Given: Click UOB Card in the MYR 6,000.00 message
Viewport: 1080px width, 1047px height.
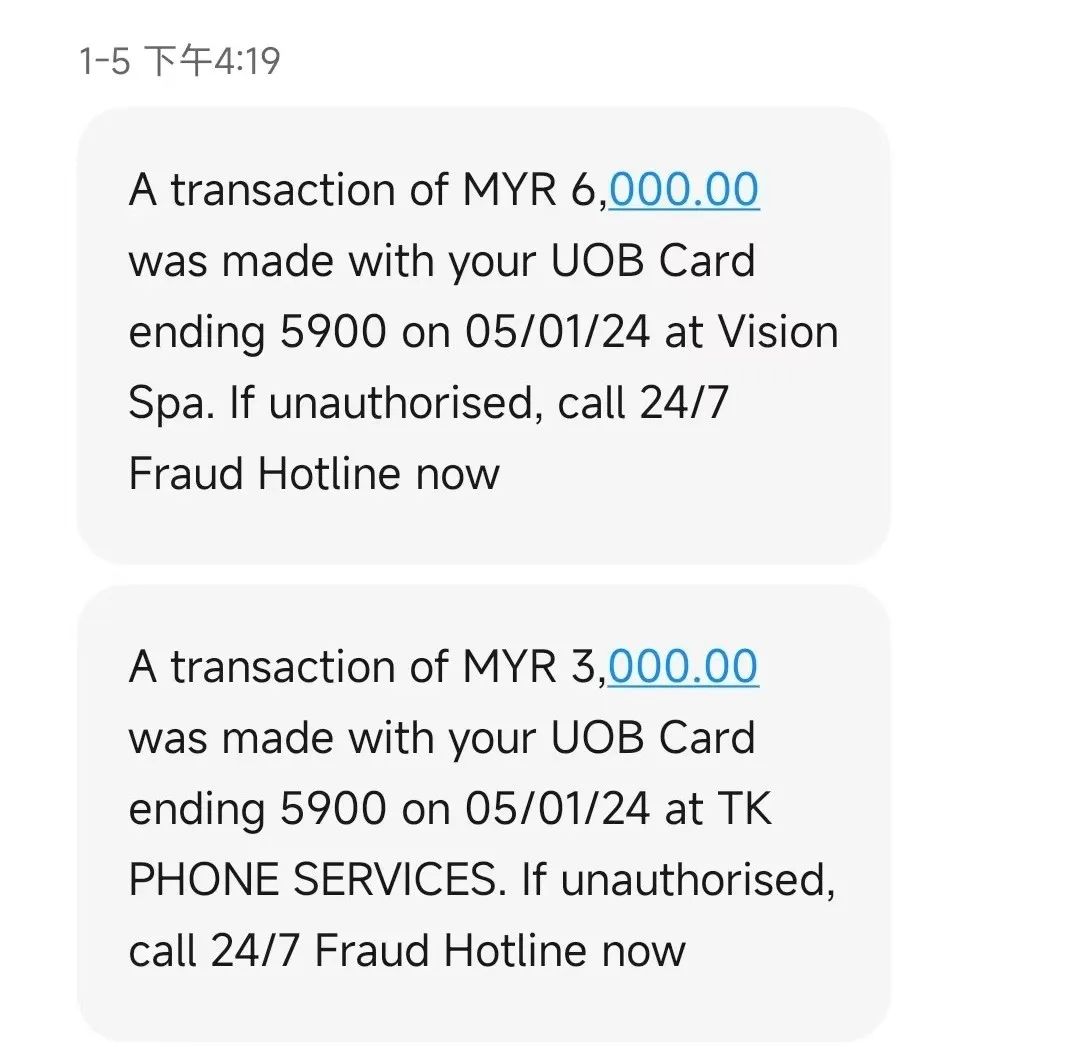Looking at the screenshot, I should (x=653, y=261).
